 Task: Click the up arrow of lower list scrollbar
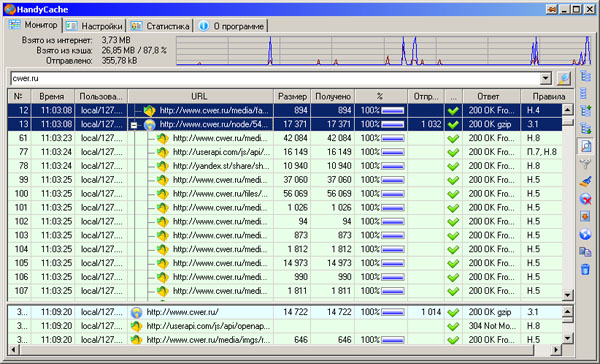click(x=567, y=311)
